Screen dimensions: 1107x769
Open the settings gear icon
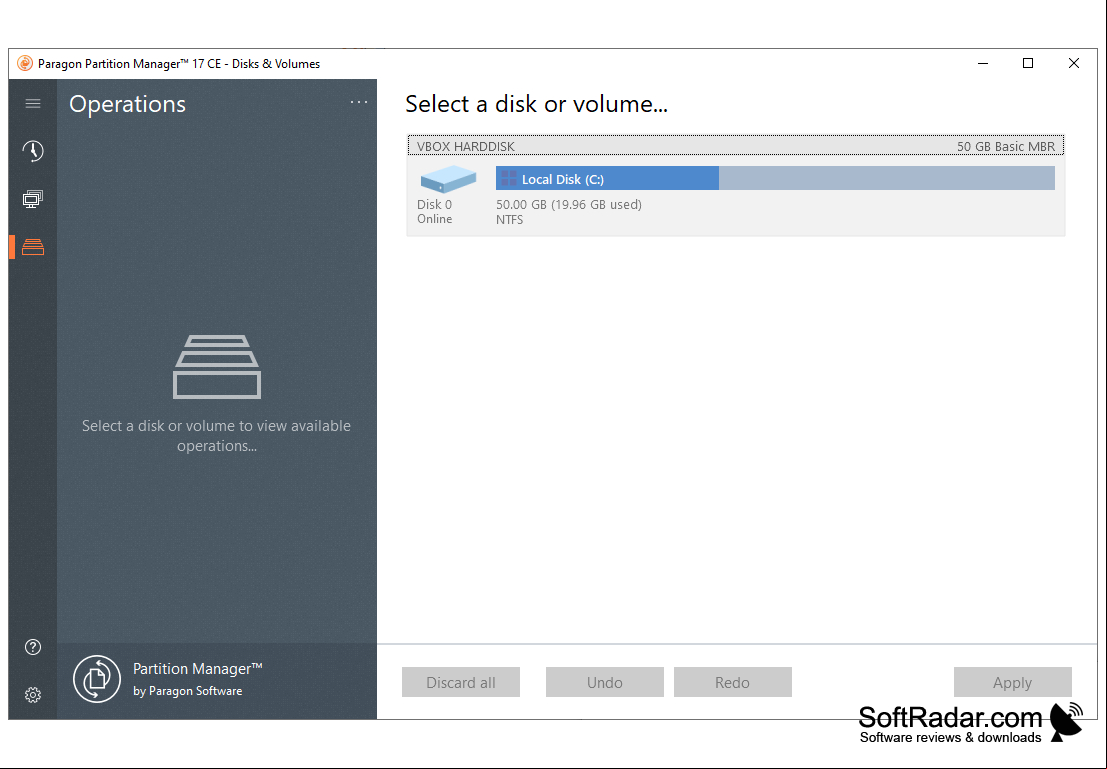coord(32,695)
